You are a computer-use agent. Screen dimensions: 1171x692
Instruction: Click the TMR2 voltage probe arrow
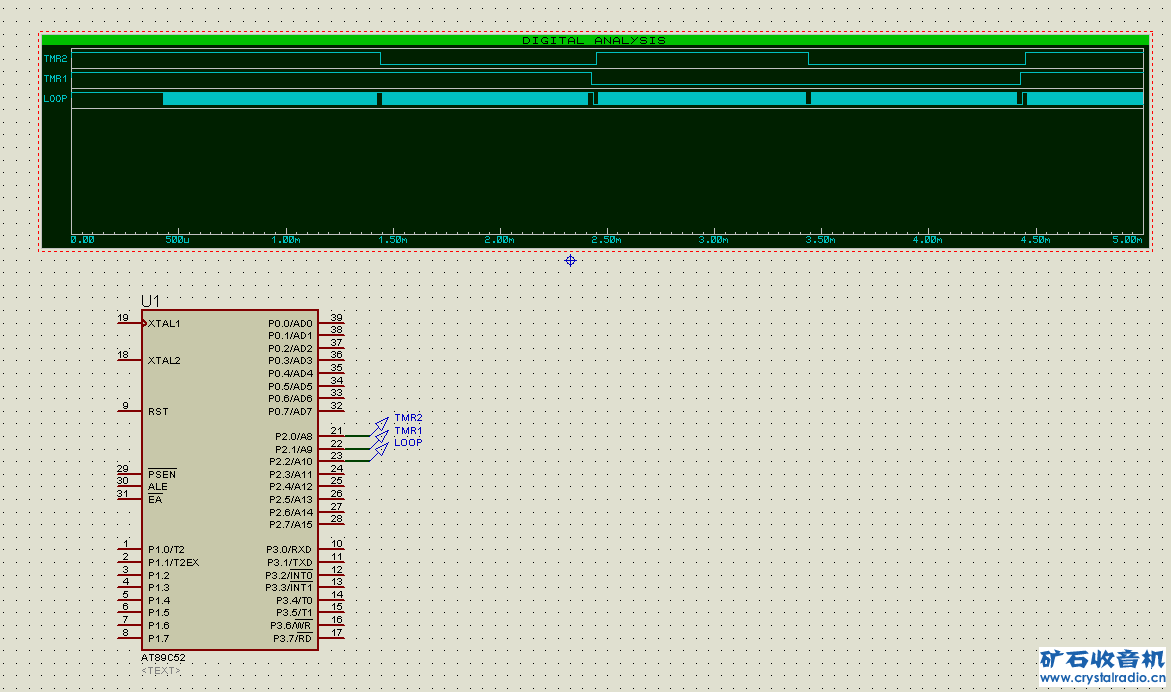(x=381, y=424)
